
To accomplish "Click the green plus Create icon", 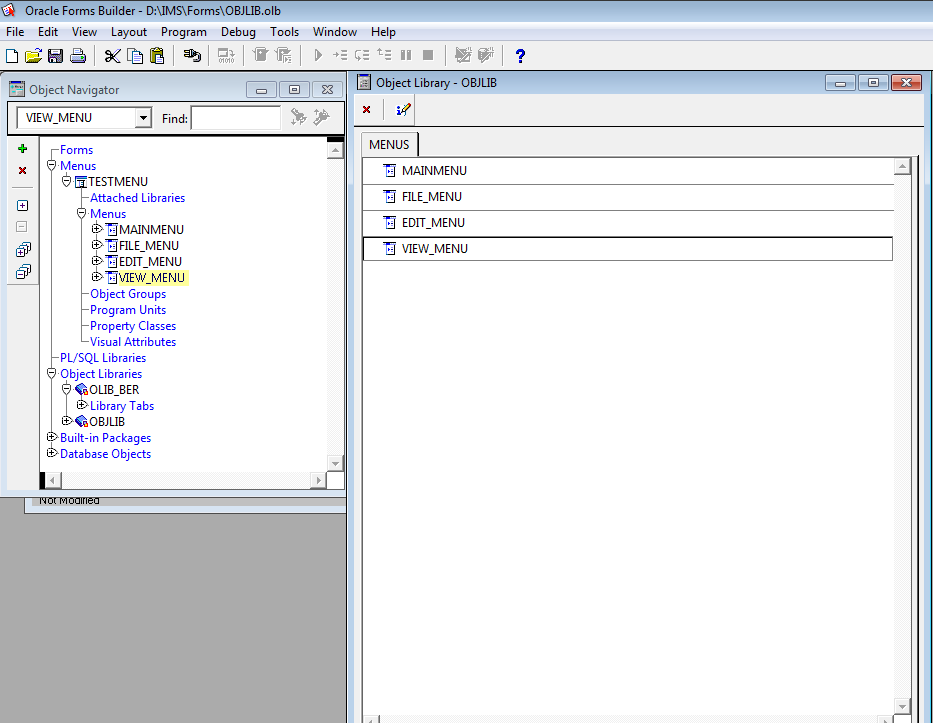I will click(23, 149).
